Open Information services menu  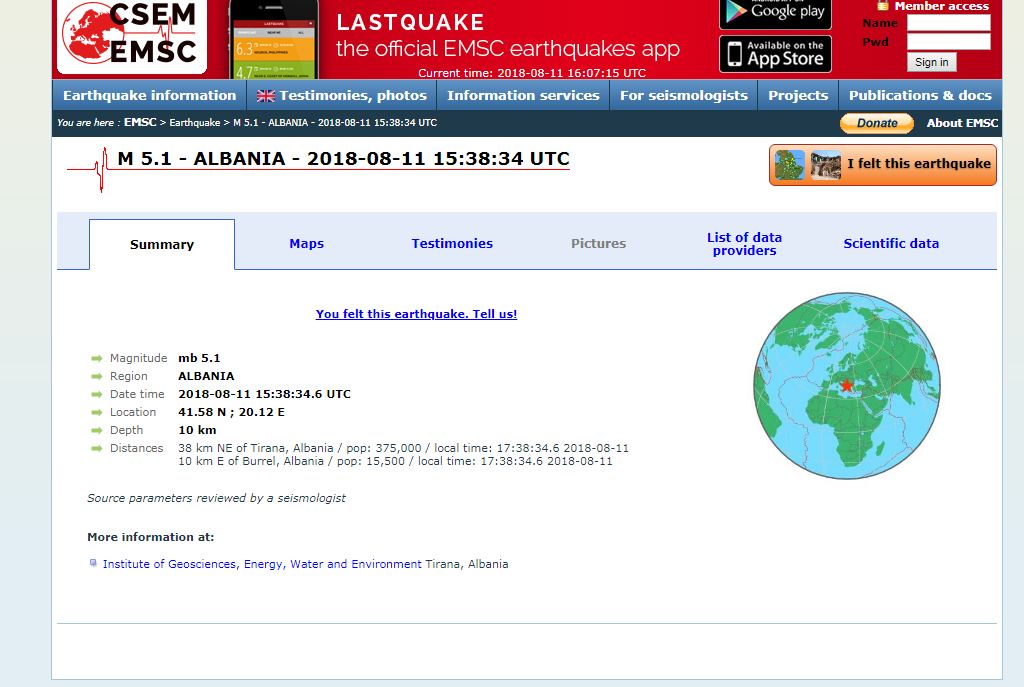click(523, 95)
